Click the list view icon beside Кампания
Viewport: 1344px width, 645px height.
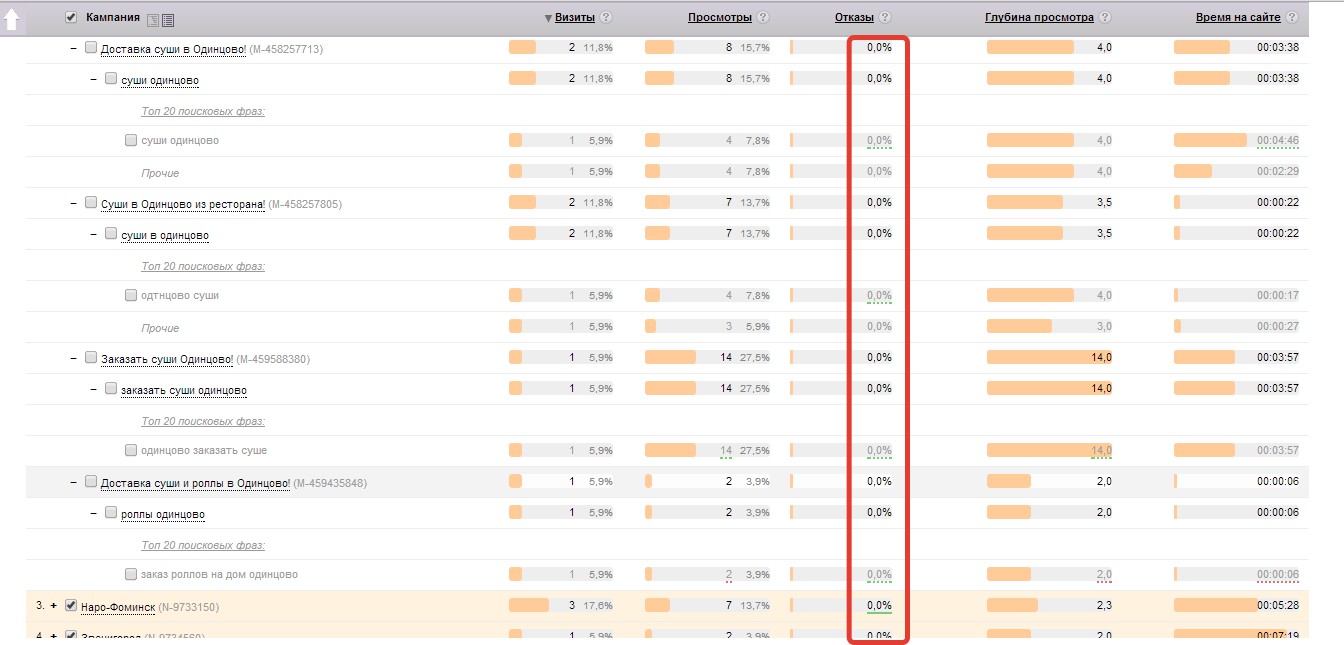click(x=167, y=20)
